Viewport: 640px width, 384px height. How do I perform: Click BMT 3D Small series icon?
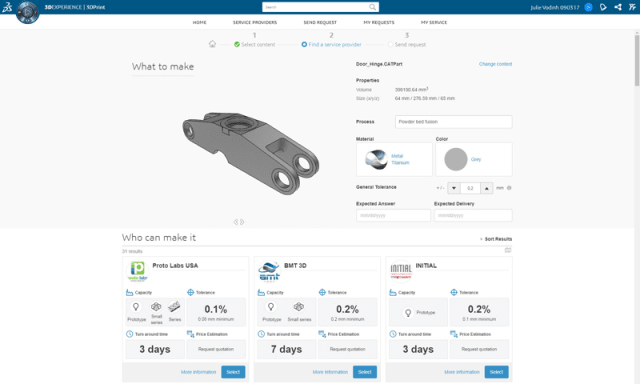(x=299, y=306)
